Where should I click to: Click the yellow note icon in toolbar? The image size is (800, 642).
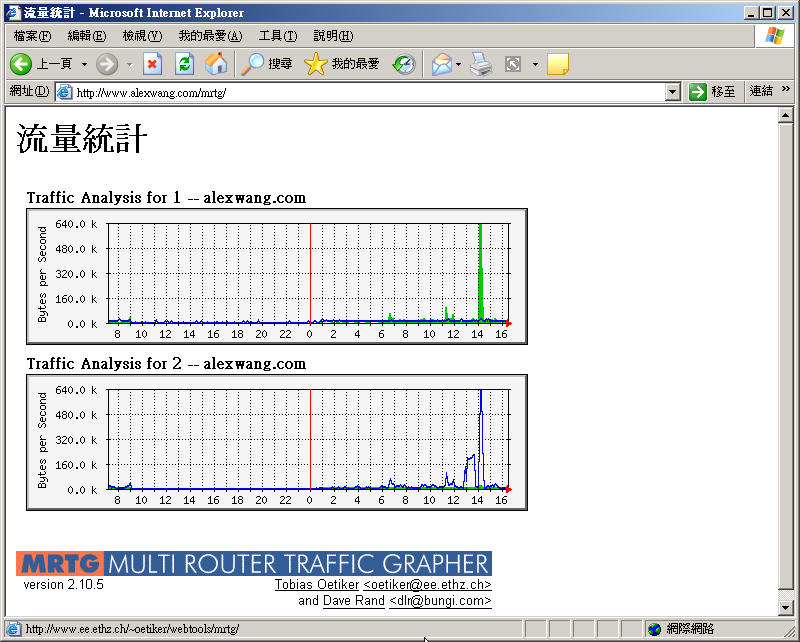(558, 64)
